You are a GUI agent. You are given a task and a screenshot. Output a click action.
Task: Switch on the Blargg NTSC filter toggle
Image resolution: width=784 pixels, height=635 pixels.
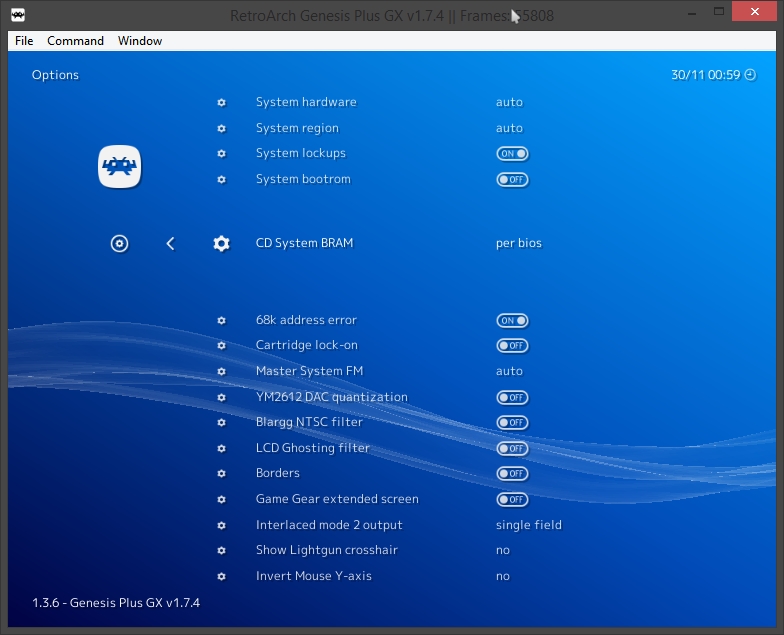[512, 422]
